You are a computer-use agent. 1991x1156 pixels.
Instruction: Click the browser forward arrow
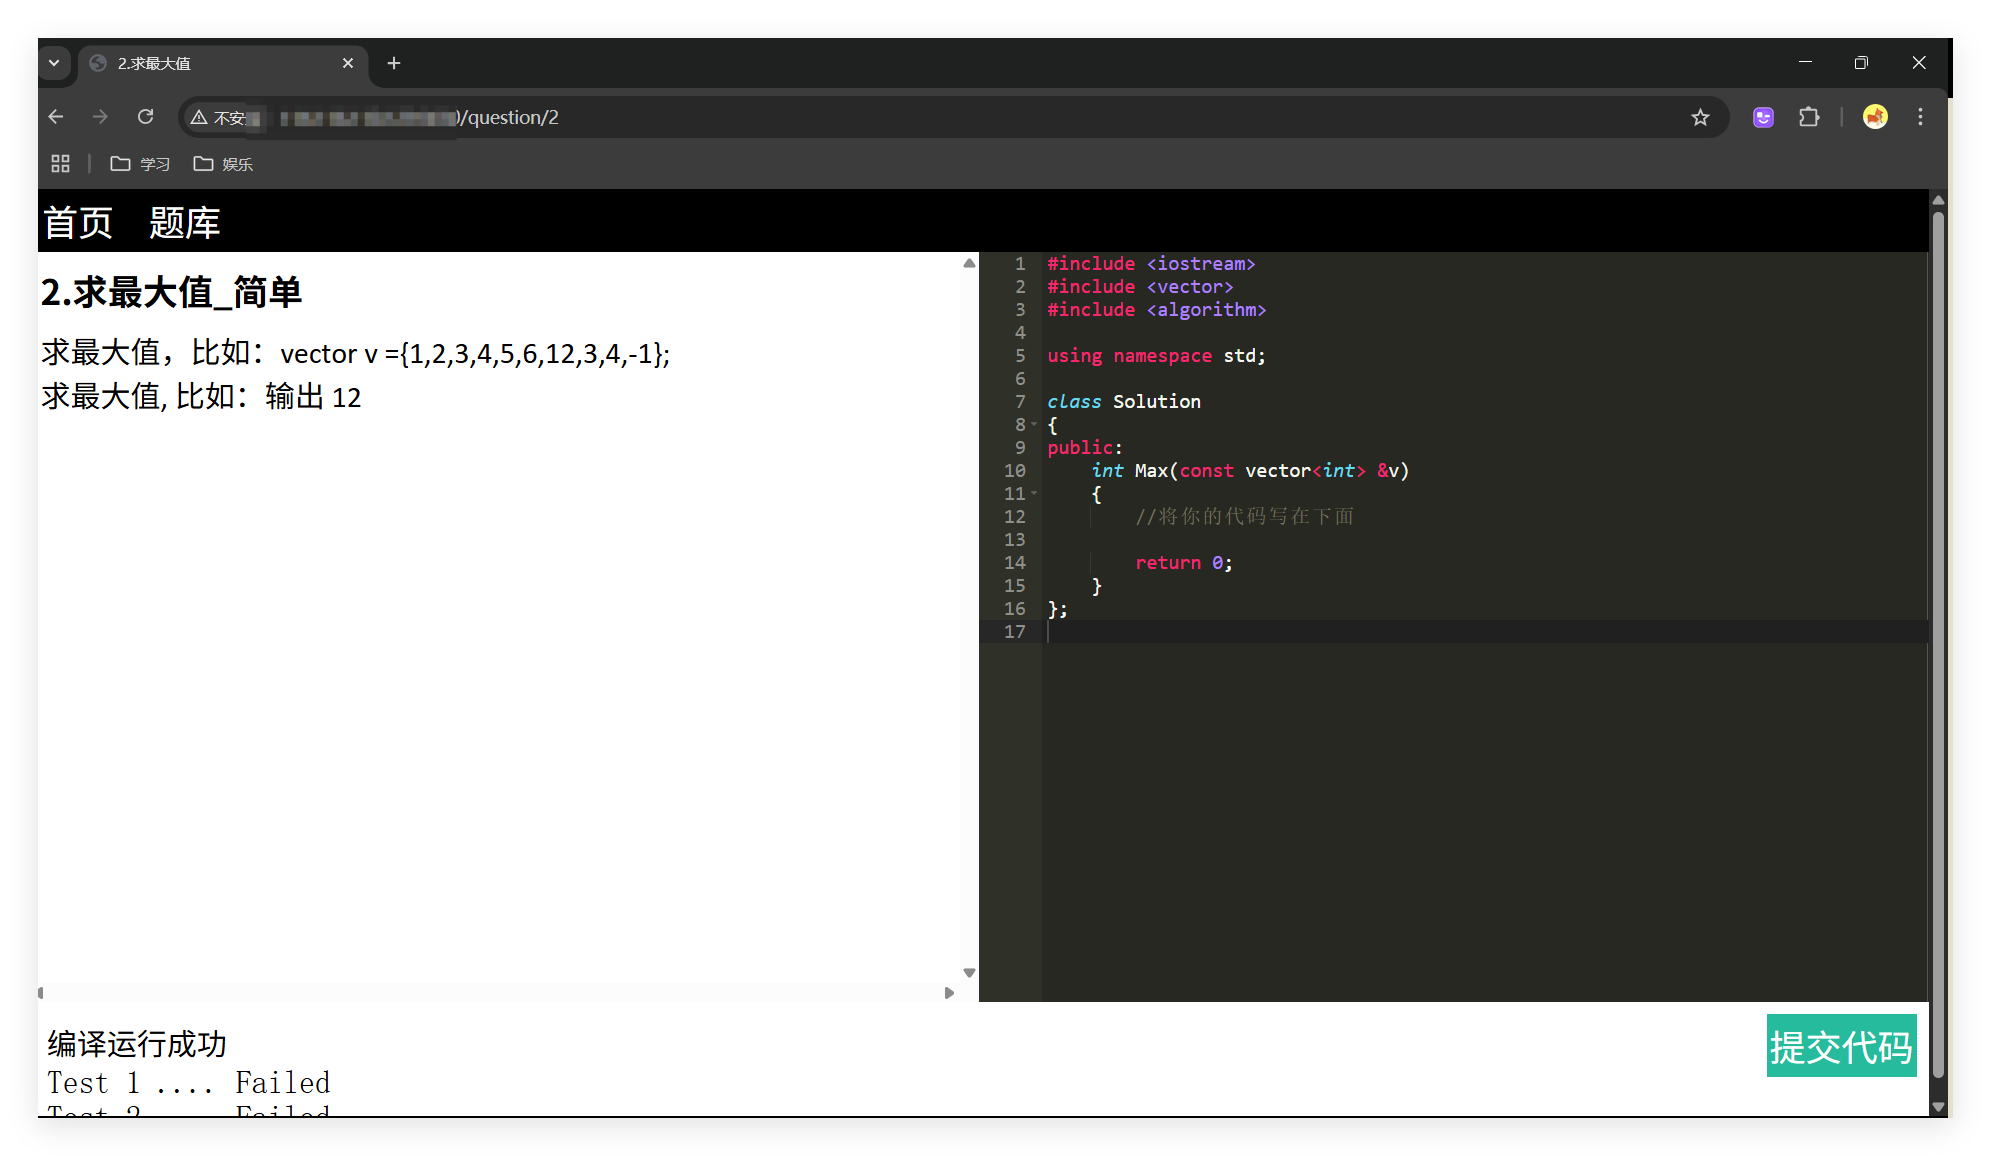pyautogui.click(x=100, y=117)
